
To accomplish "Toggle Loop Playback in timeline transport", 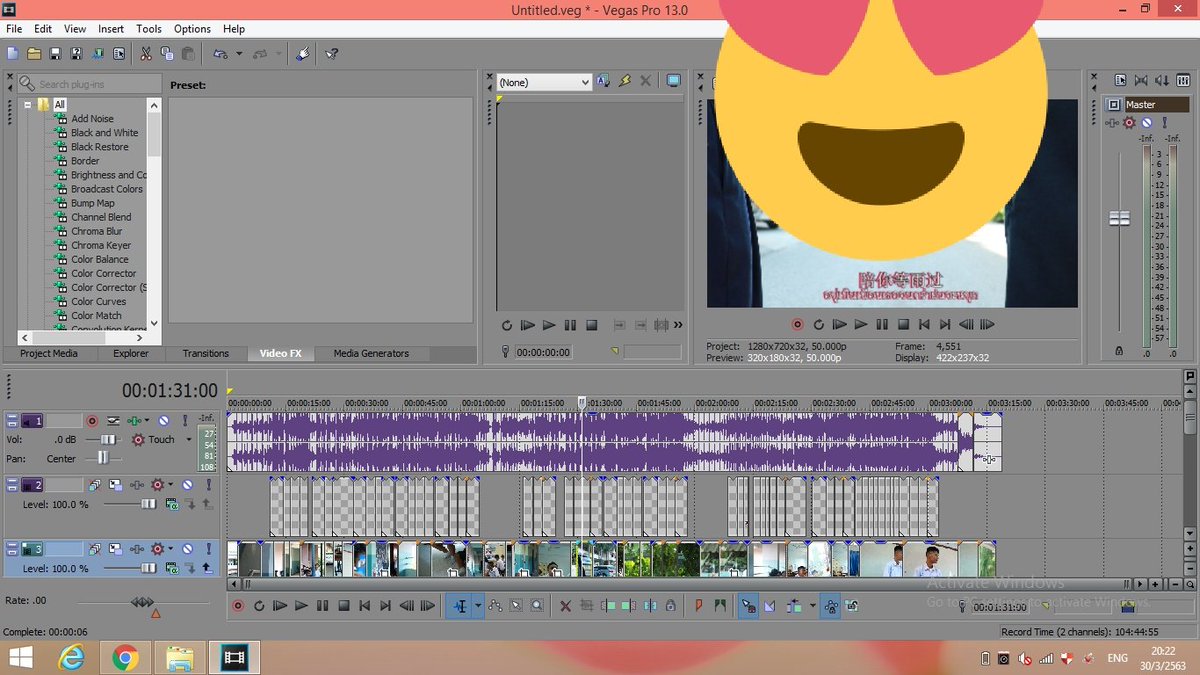I will point(259,606).
